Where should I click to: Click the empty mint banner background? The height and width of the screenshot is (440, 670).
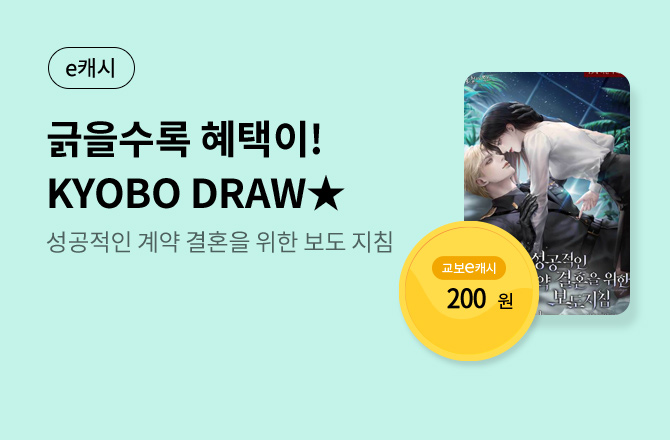coord(214,350)
